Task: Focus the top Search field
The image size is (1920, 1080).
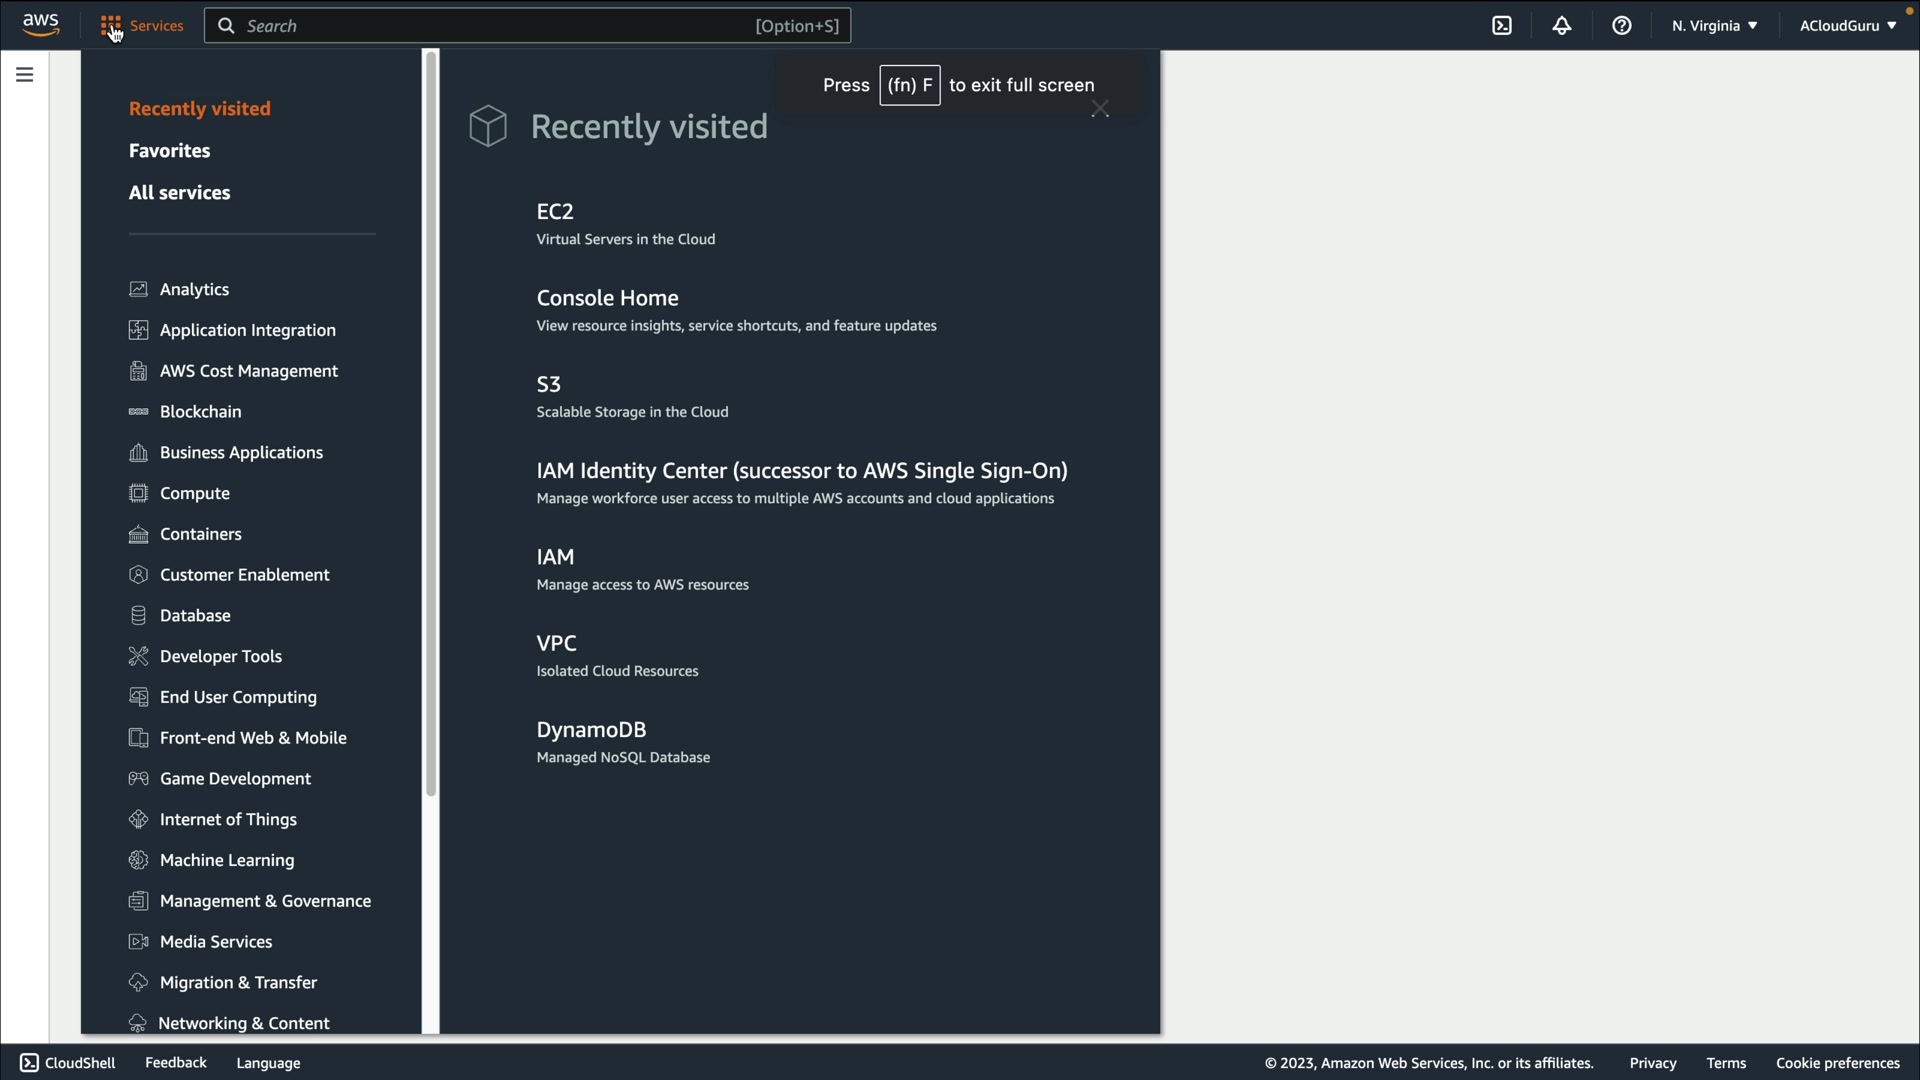Action: tap(500, 26)
